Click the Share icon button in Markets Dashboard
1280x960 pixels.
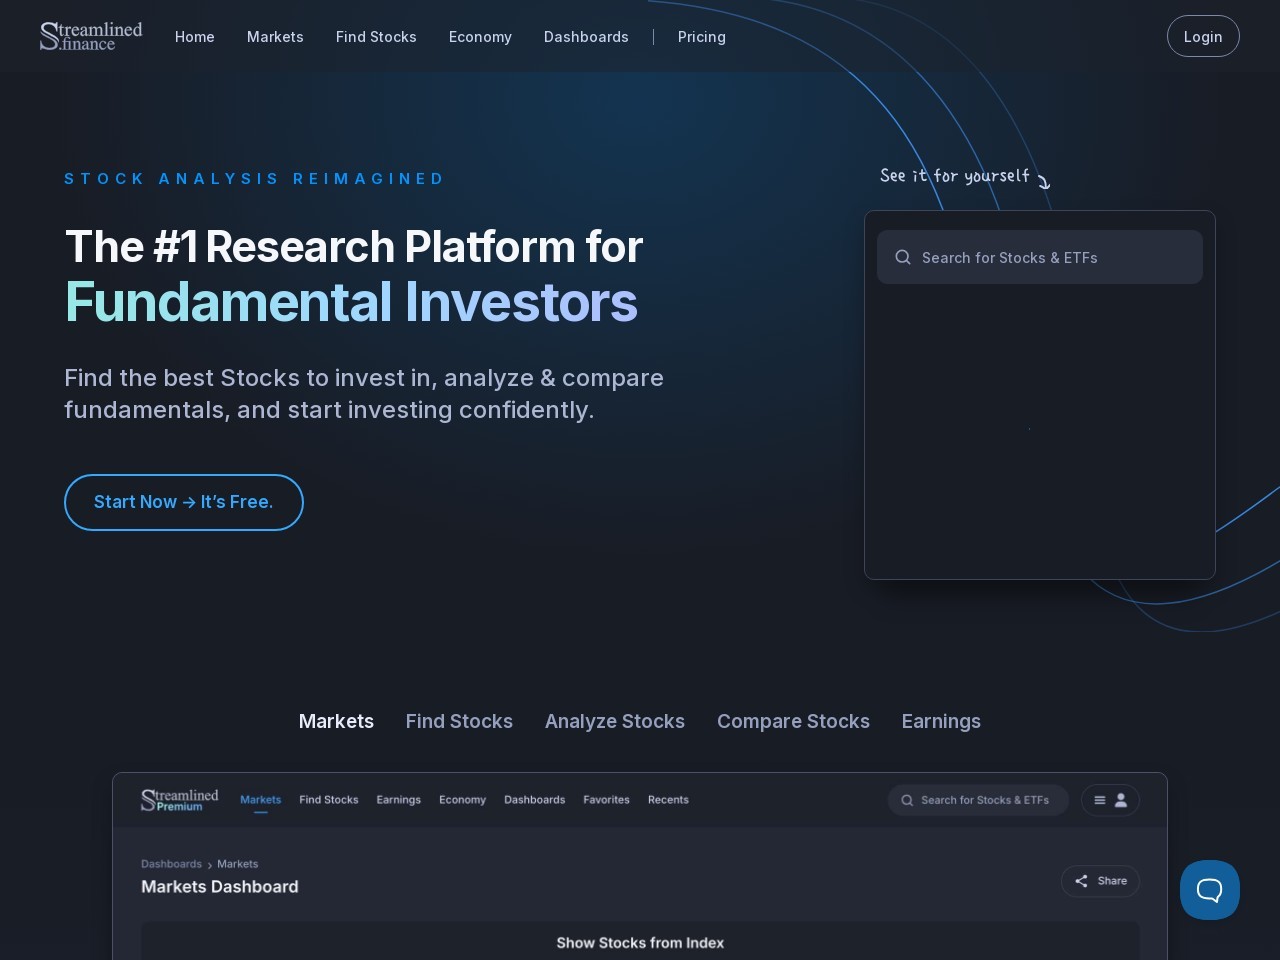pos(1100,881)
